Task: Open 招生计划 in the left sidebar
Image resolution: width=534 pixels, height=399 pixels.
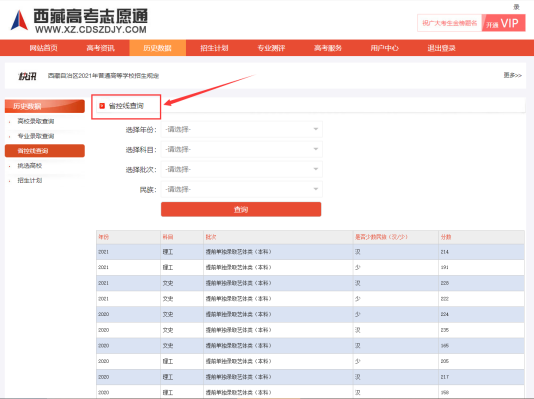Action: click(x=30, y=180)
